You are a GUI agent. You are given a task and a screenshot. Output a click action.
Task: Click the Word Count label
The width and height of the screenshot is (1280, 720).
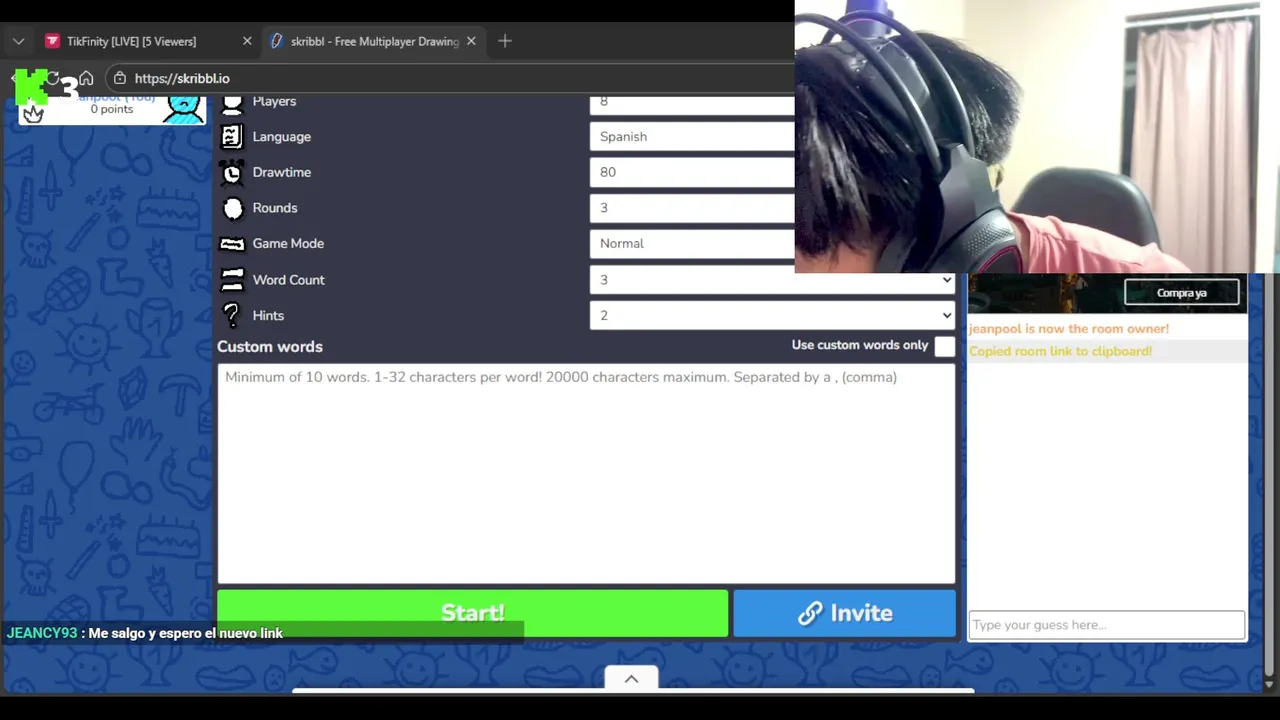[x=289, y=280]
